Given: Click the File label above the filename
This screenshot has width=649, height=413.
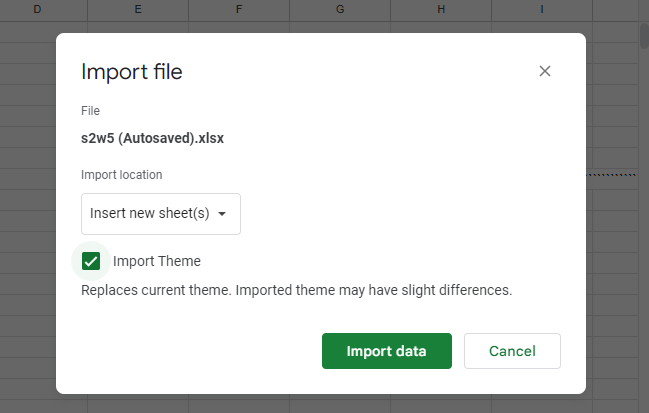Looking at the screenshot, I should (90, 111).
